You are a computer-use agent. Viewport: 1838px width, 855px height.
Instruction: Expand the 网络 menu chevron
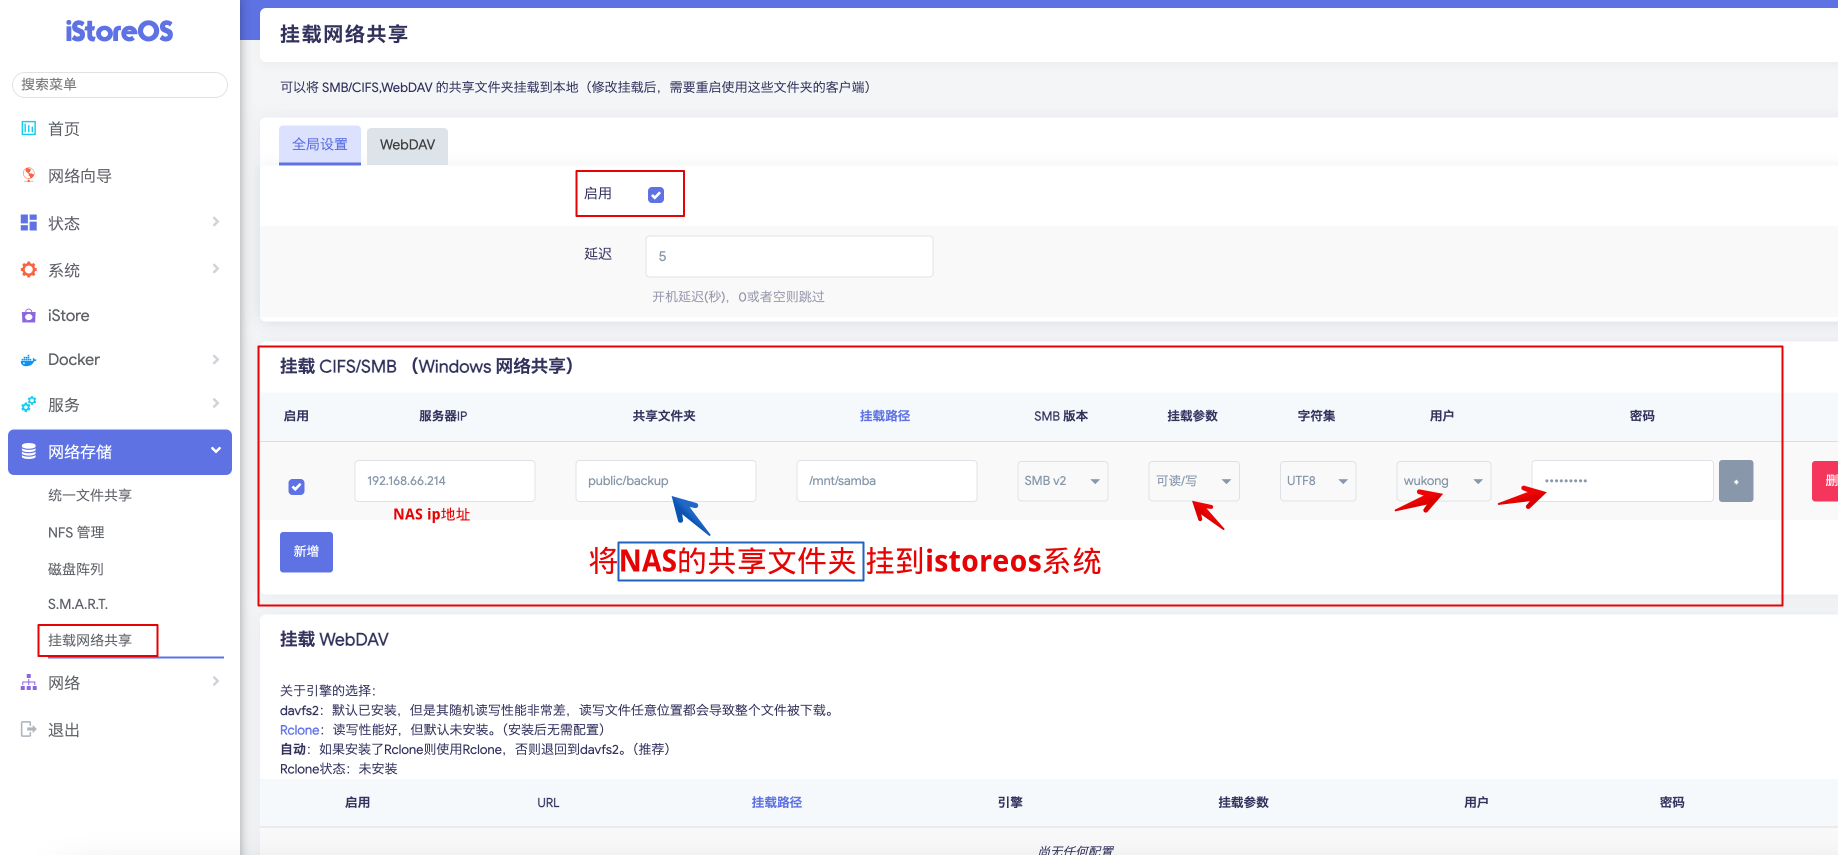tap(215, 682)
